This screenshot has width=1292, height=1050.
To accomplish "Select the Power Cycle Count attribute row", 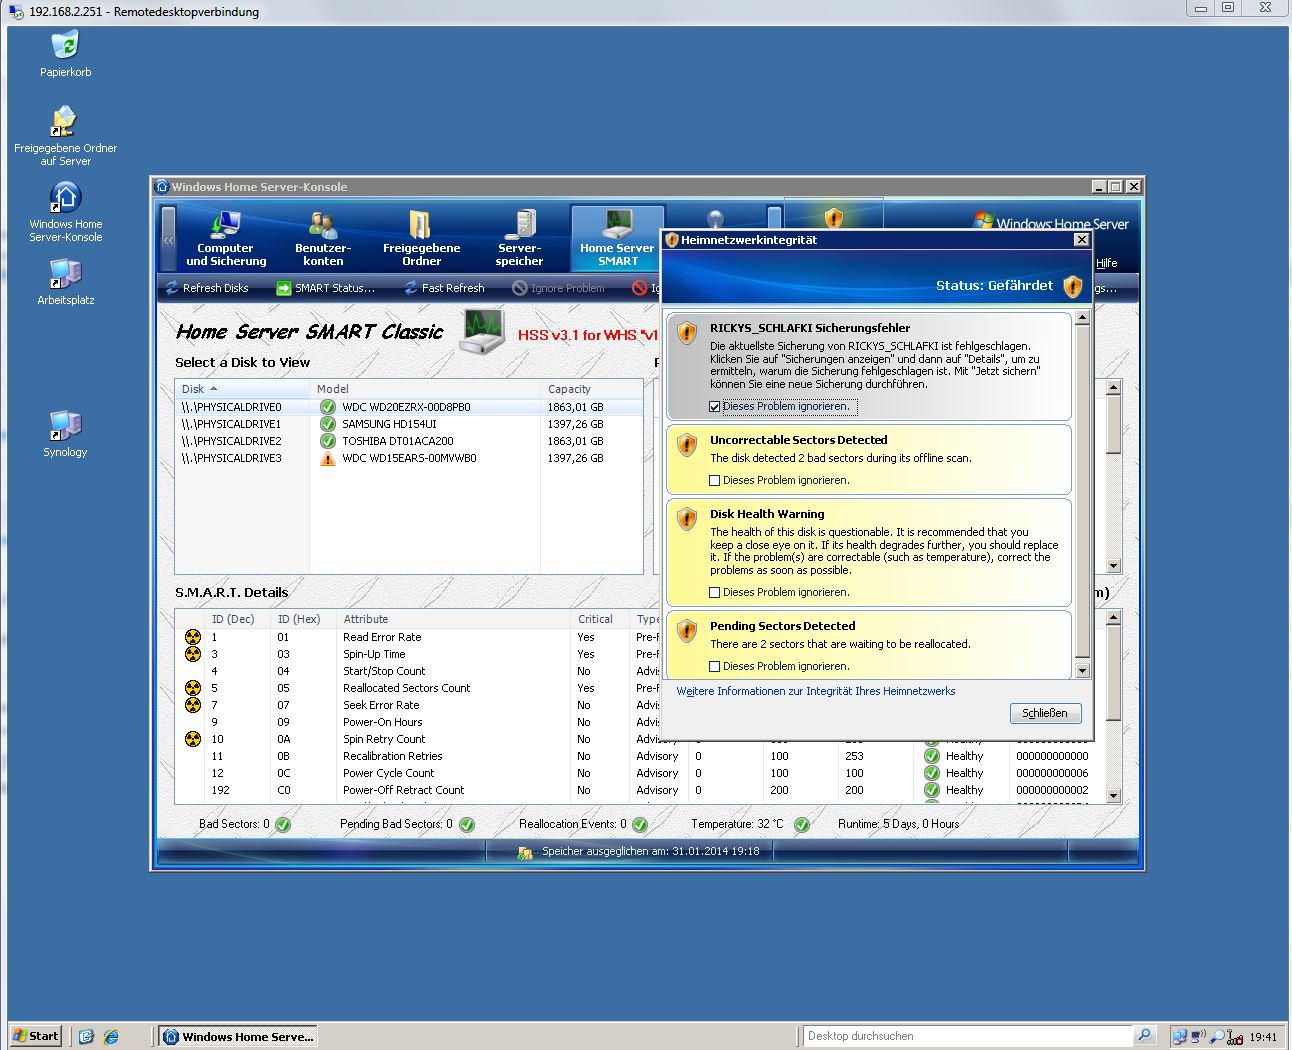I will point(640,773).
